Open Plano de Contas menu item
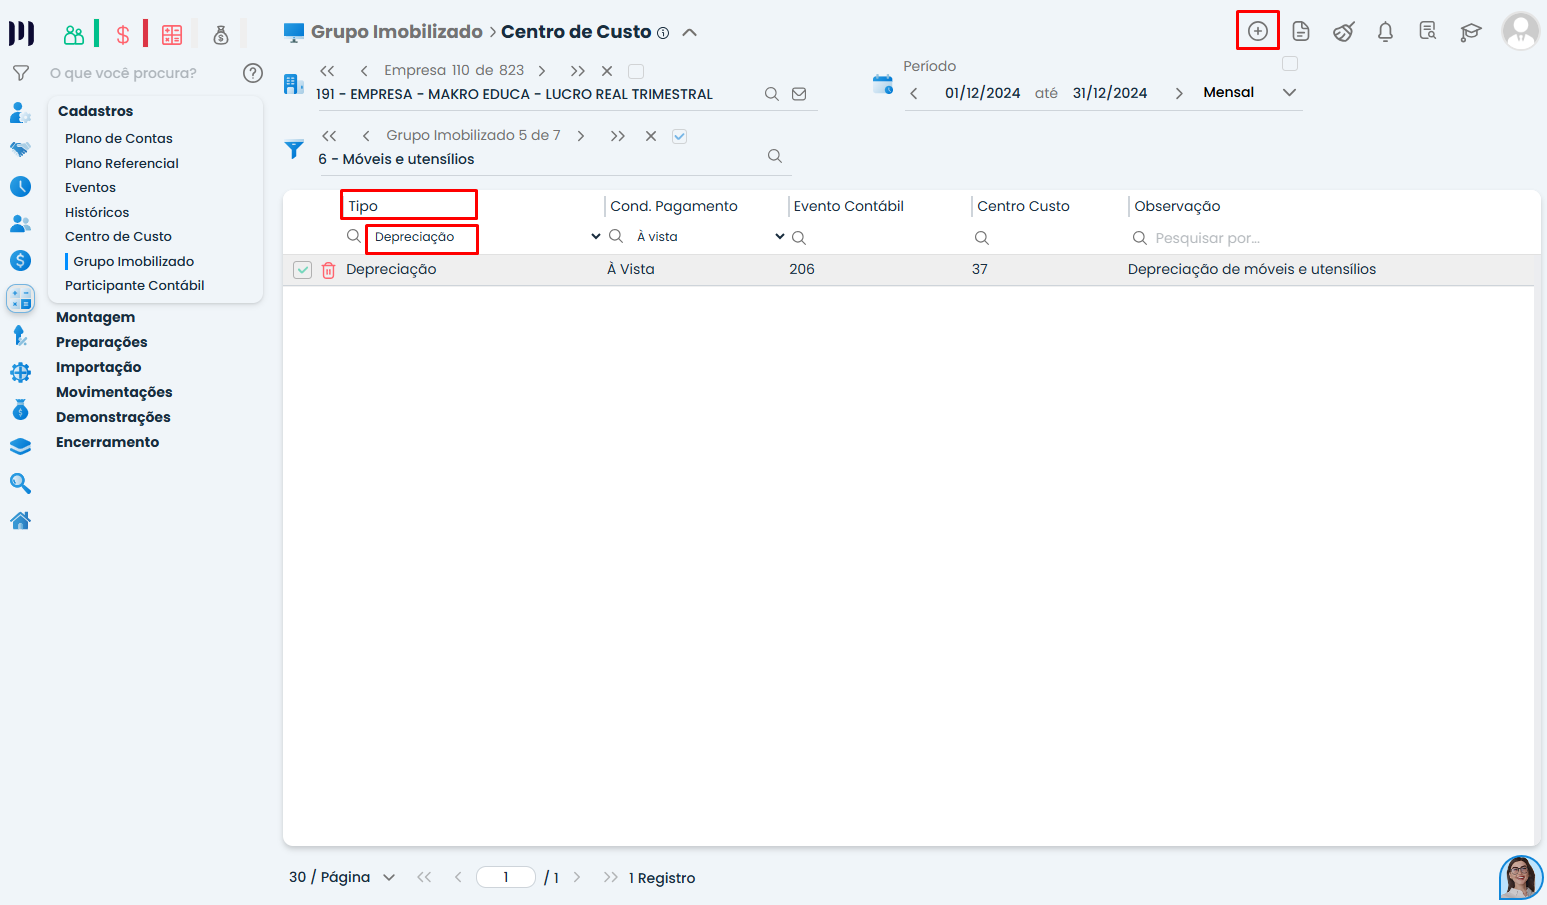Screen dimensions: 1547x905 point(118,138)
